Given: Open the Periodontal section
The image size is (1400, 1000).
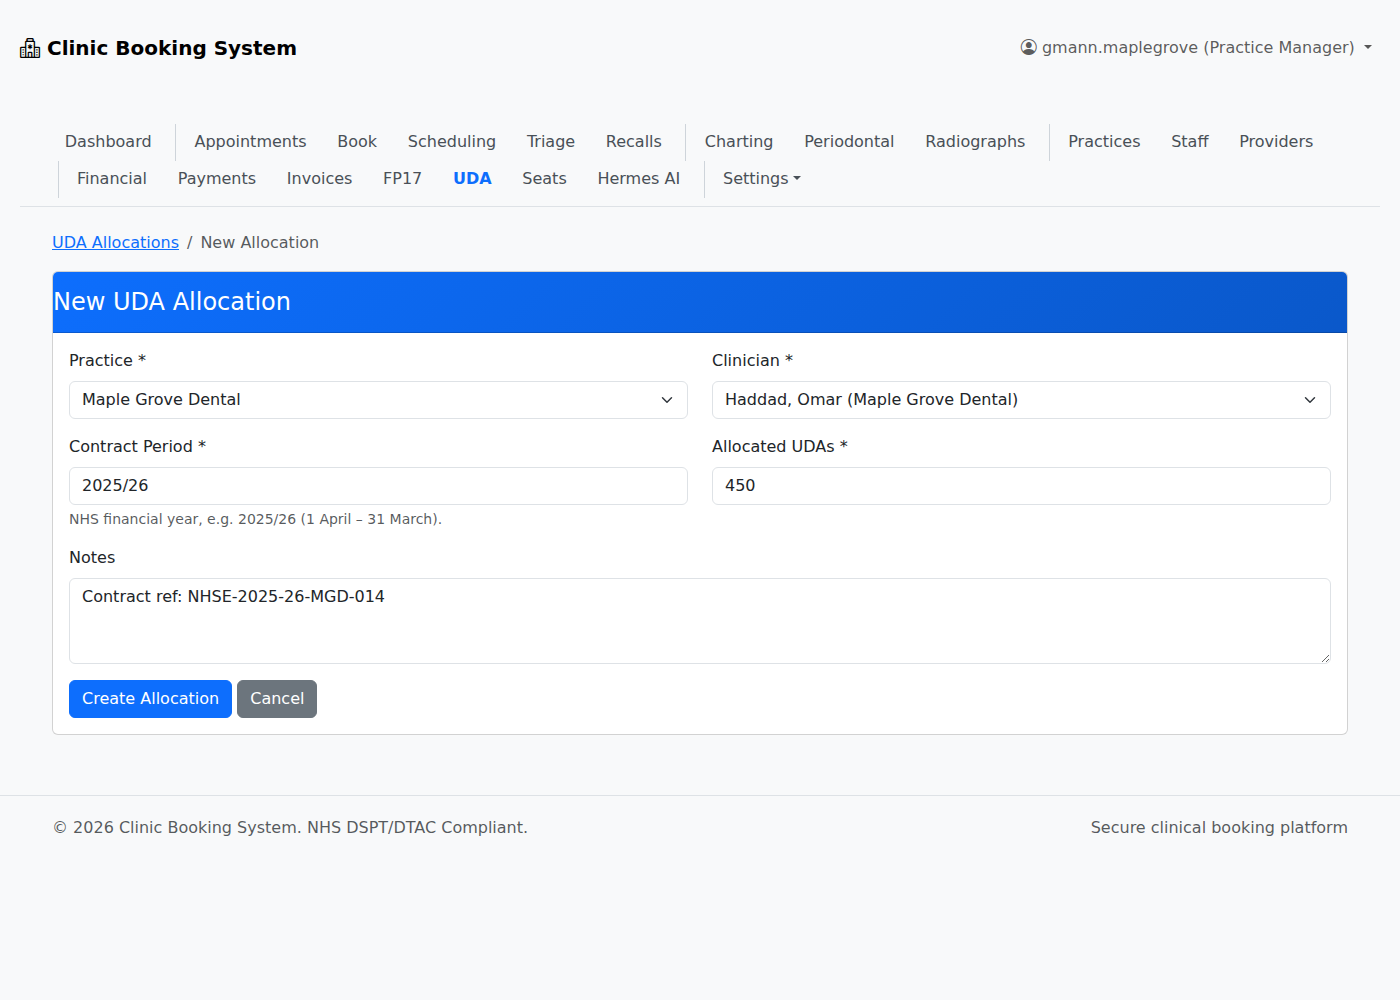Looking at the screenshot, I should click(x=849, y=141).
